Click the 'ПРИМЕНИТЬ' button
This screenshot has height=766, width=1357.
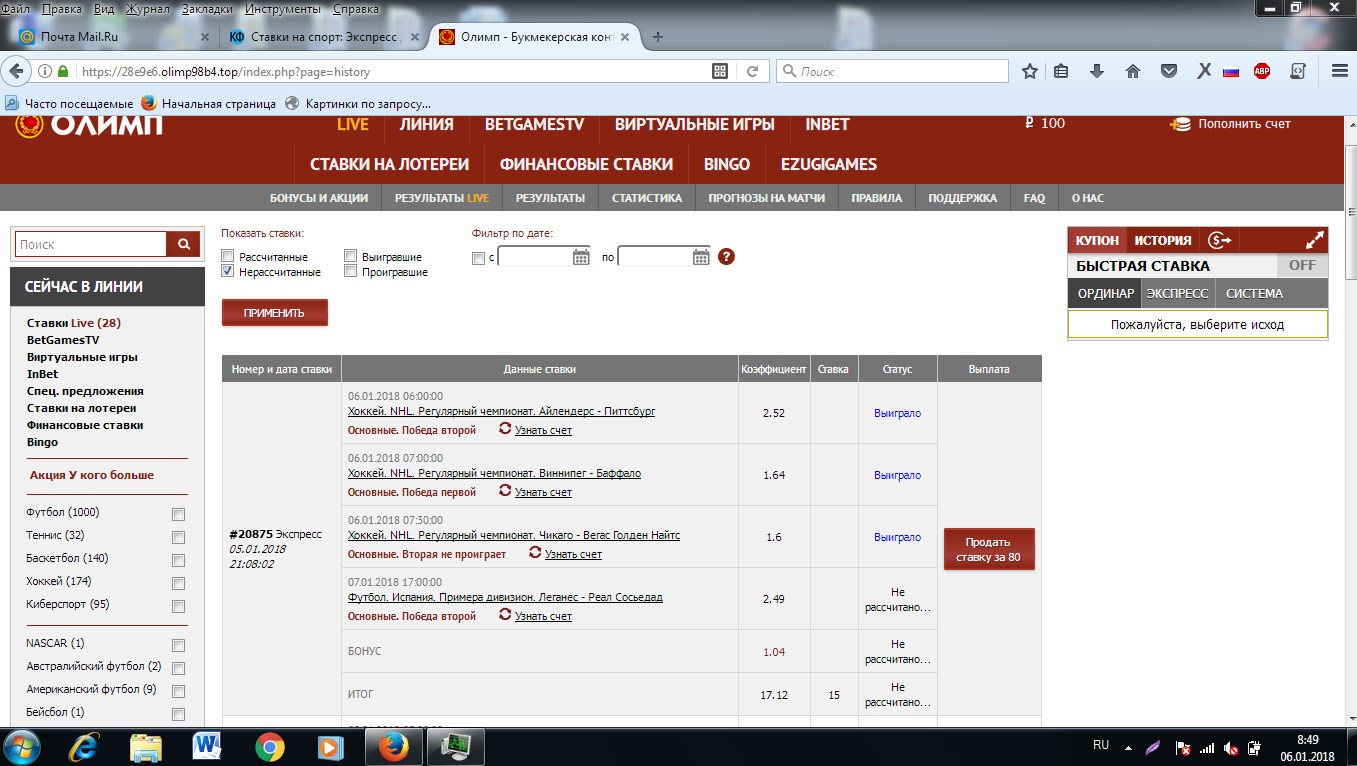pos(274,312)
